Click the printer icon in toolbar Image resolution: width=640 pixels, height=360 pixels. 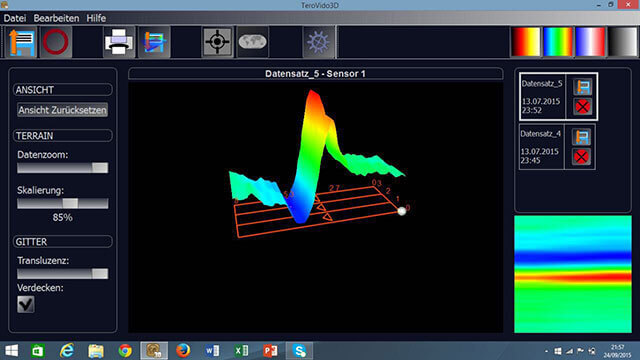pos(119,42)
